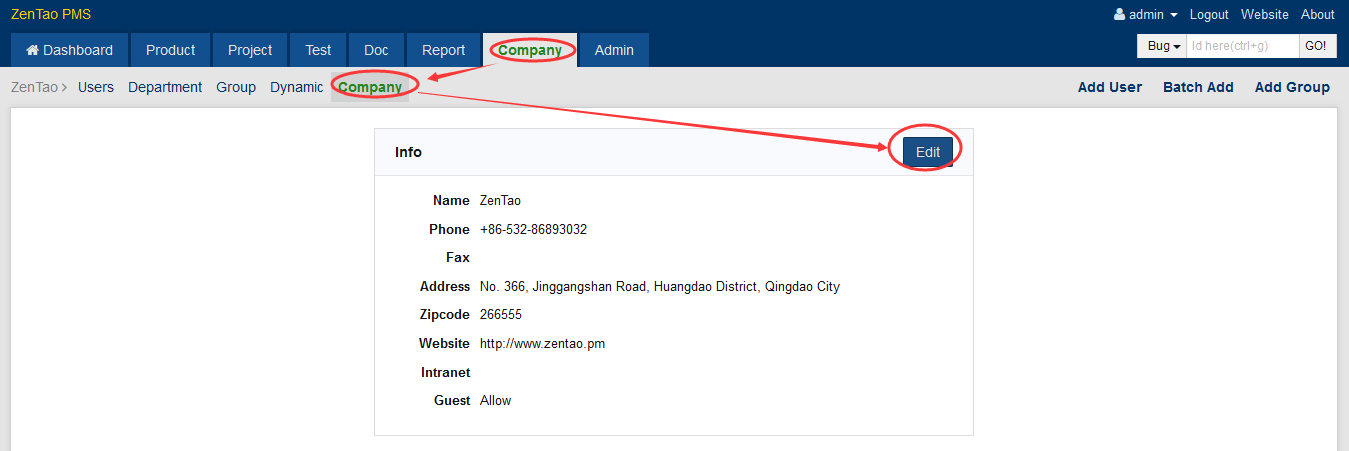
Task: Open the Users submenu
Action: click(96, 87)
